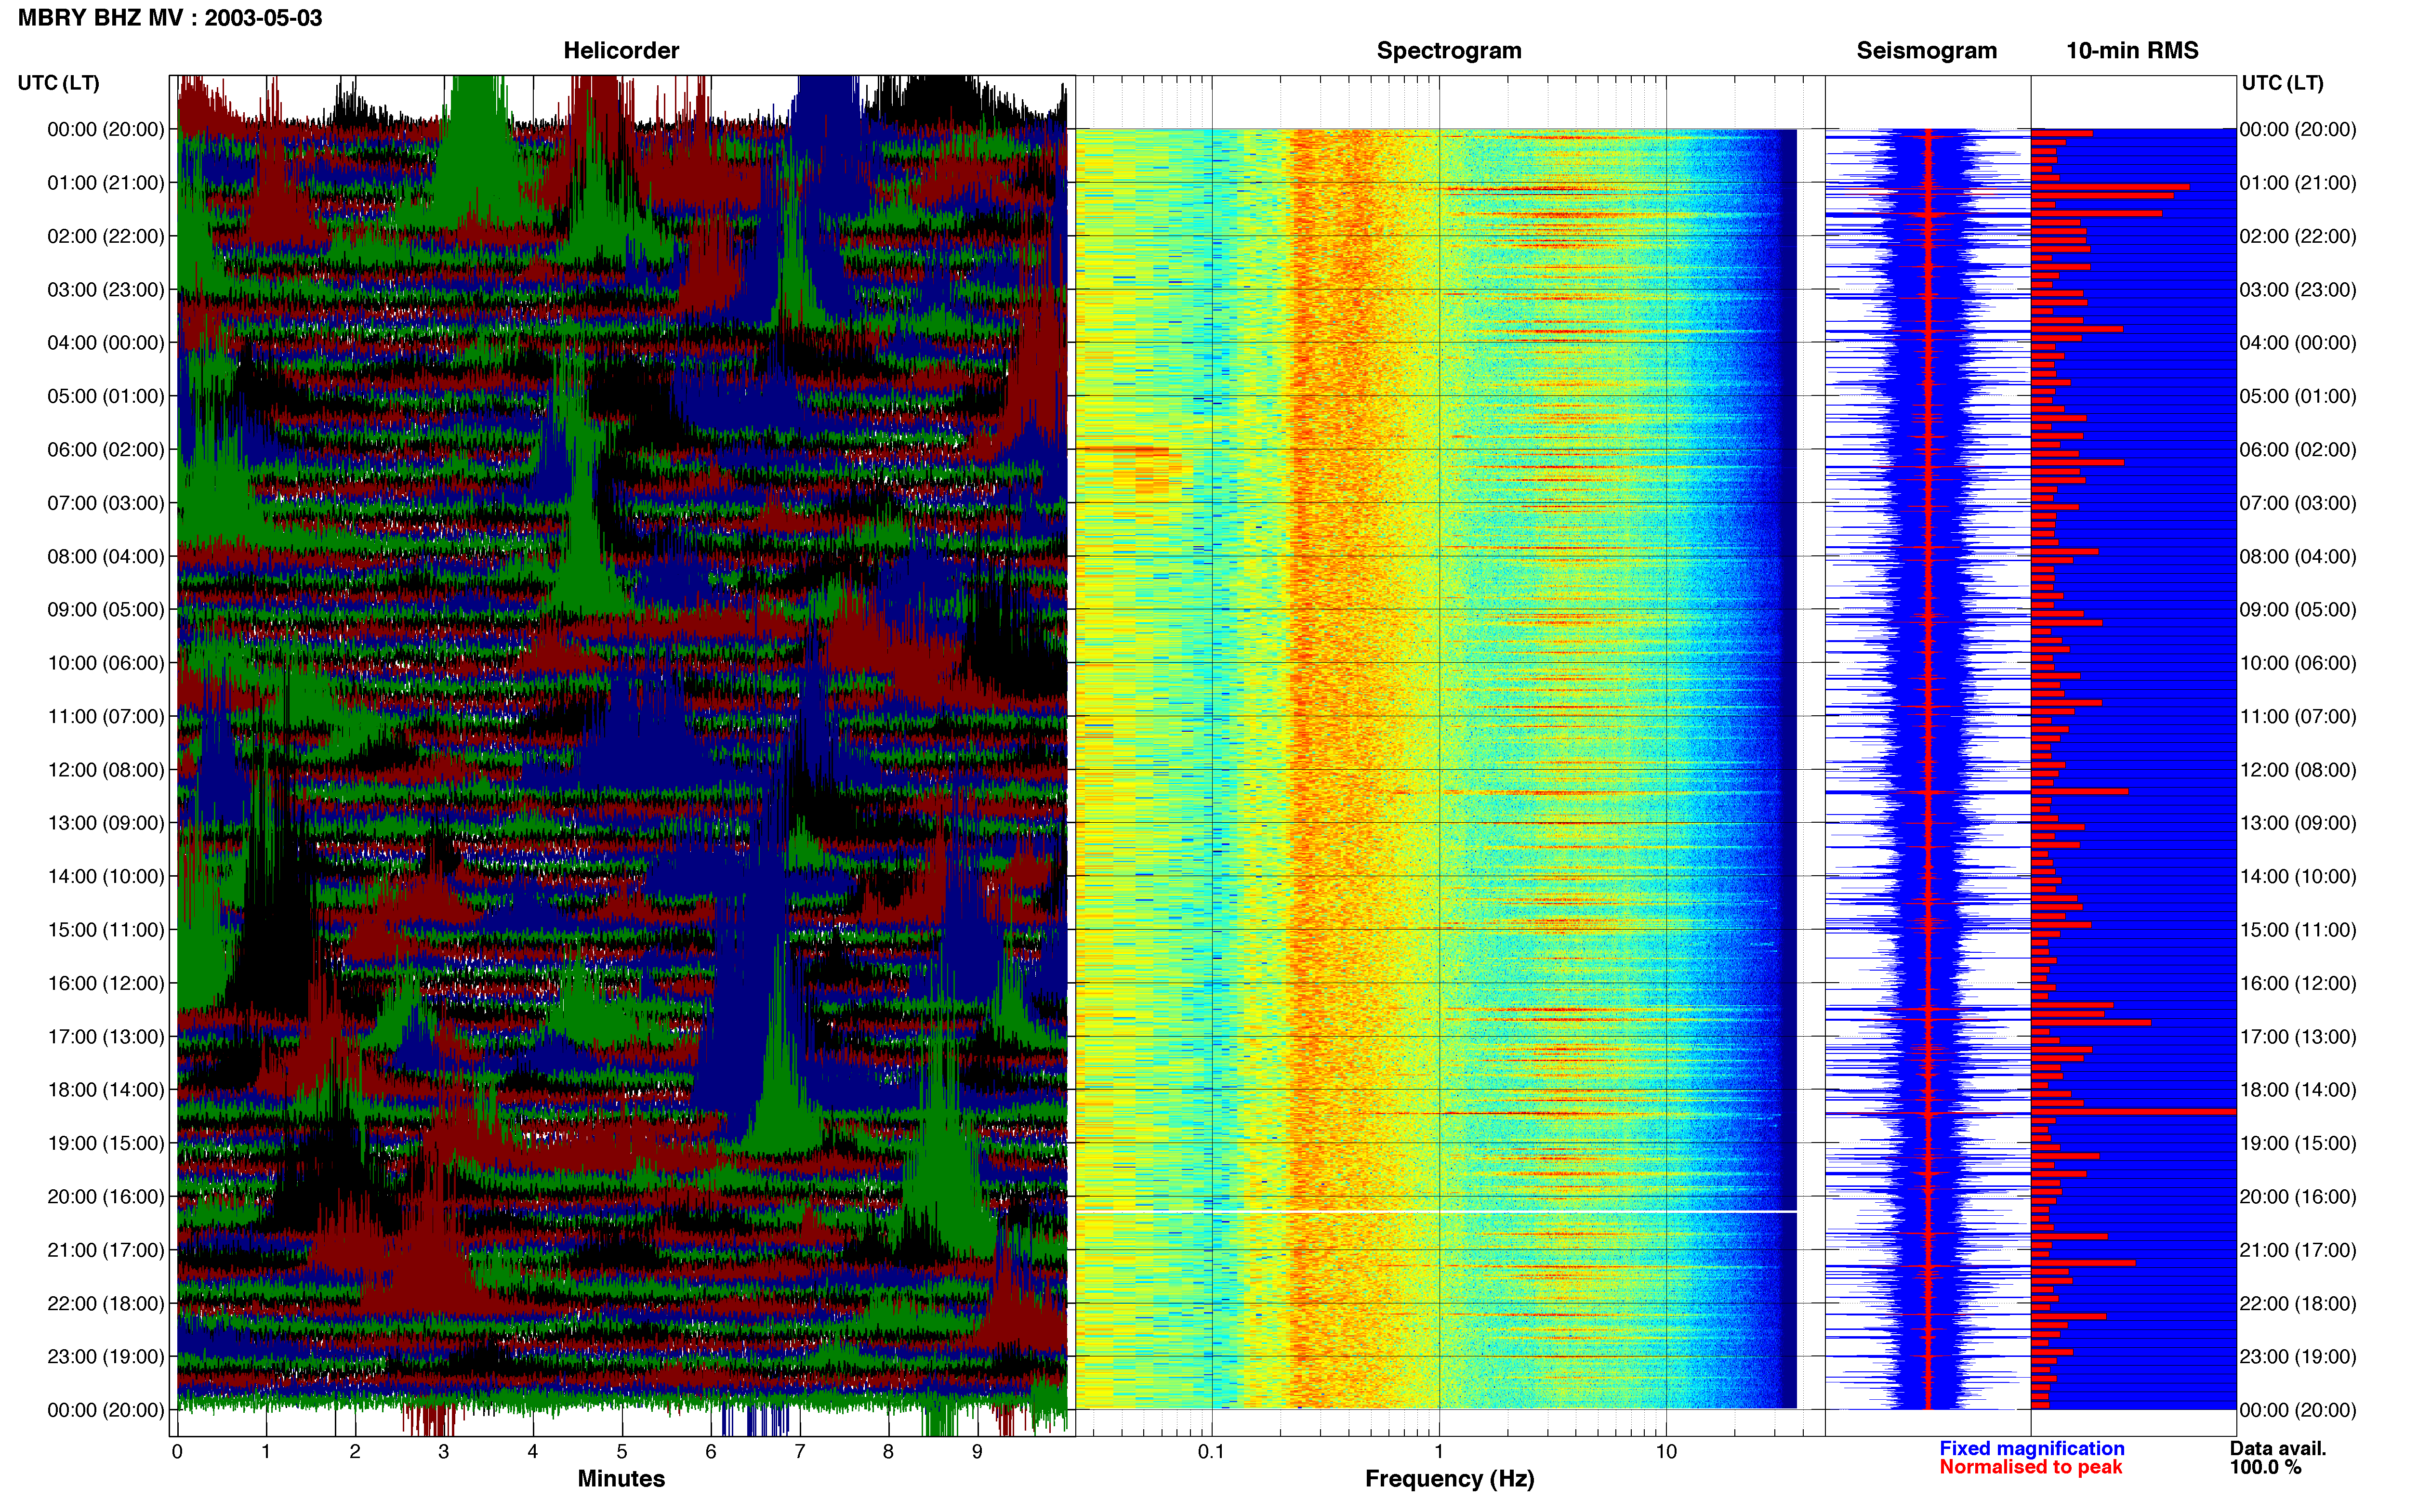This screenshot has height=1512, width=2418.
Task: Click the 'UTC (LT)' label beside the helicorder
Action: coord(59,83)
